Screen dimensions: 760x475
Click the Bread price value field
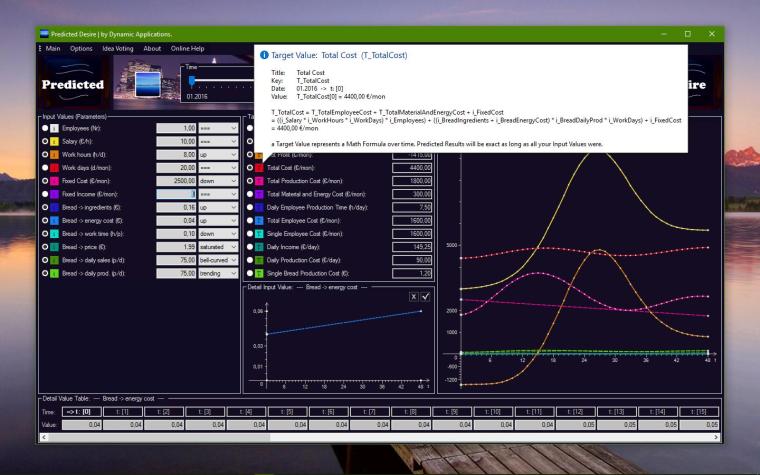[176, 247]
